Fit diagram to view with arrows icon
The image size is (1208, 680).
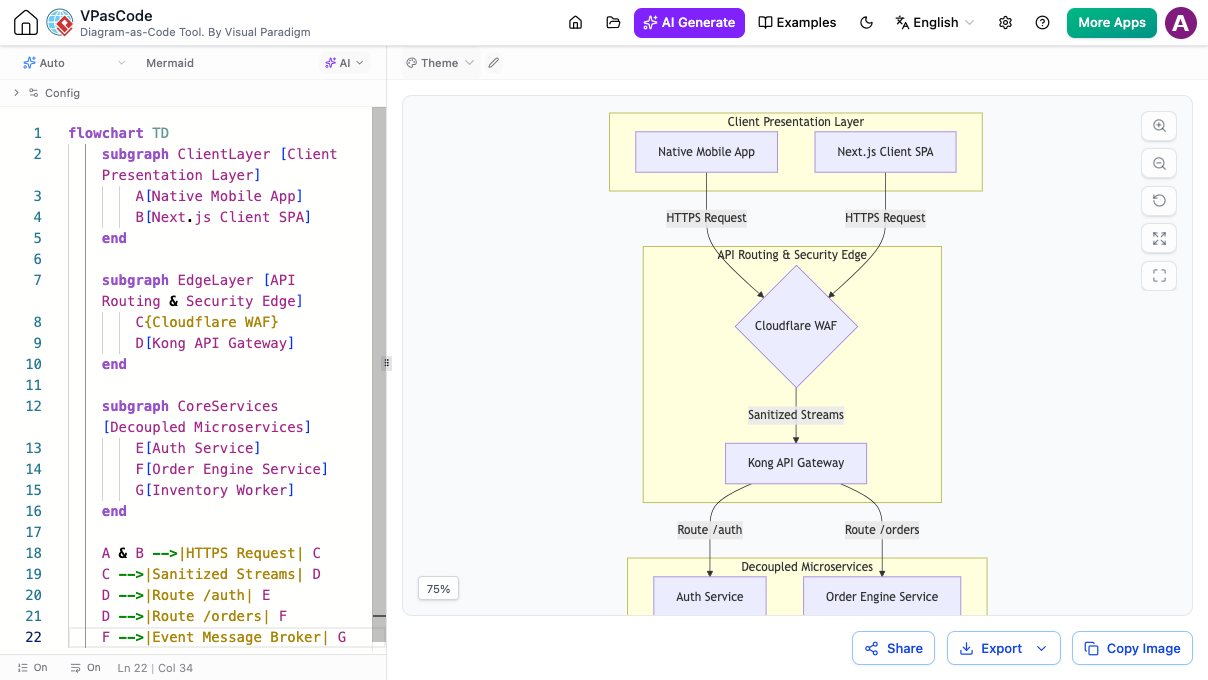coord(1159,238)
